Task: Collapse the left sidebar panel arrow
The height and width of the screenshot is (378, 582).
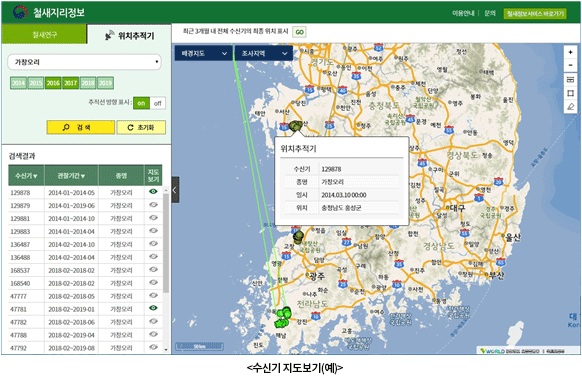Action: (175, 190)
